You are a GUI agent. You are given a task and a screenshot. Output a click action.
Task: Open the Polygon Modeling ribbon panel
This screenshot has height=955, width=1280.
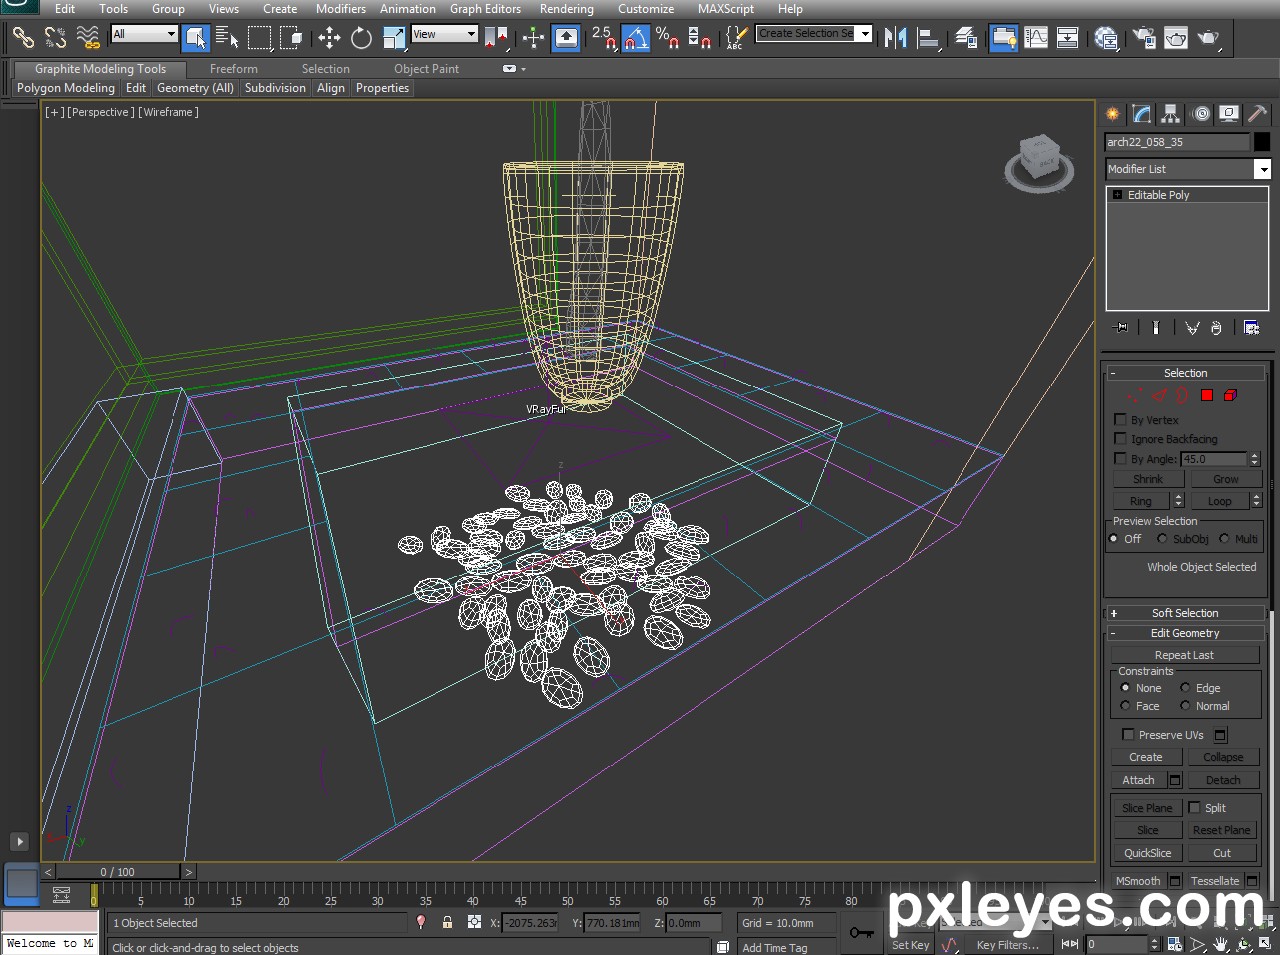tap(66, 88)
